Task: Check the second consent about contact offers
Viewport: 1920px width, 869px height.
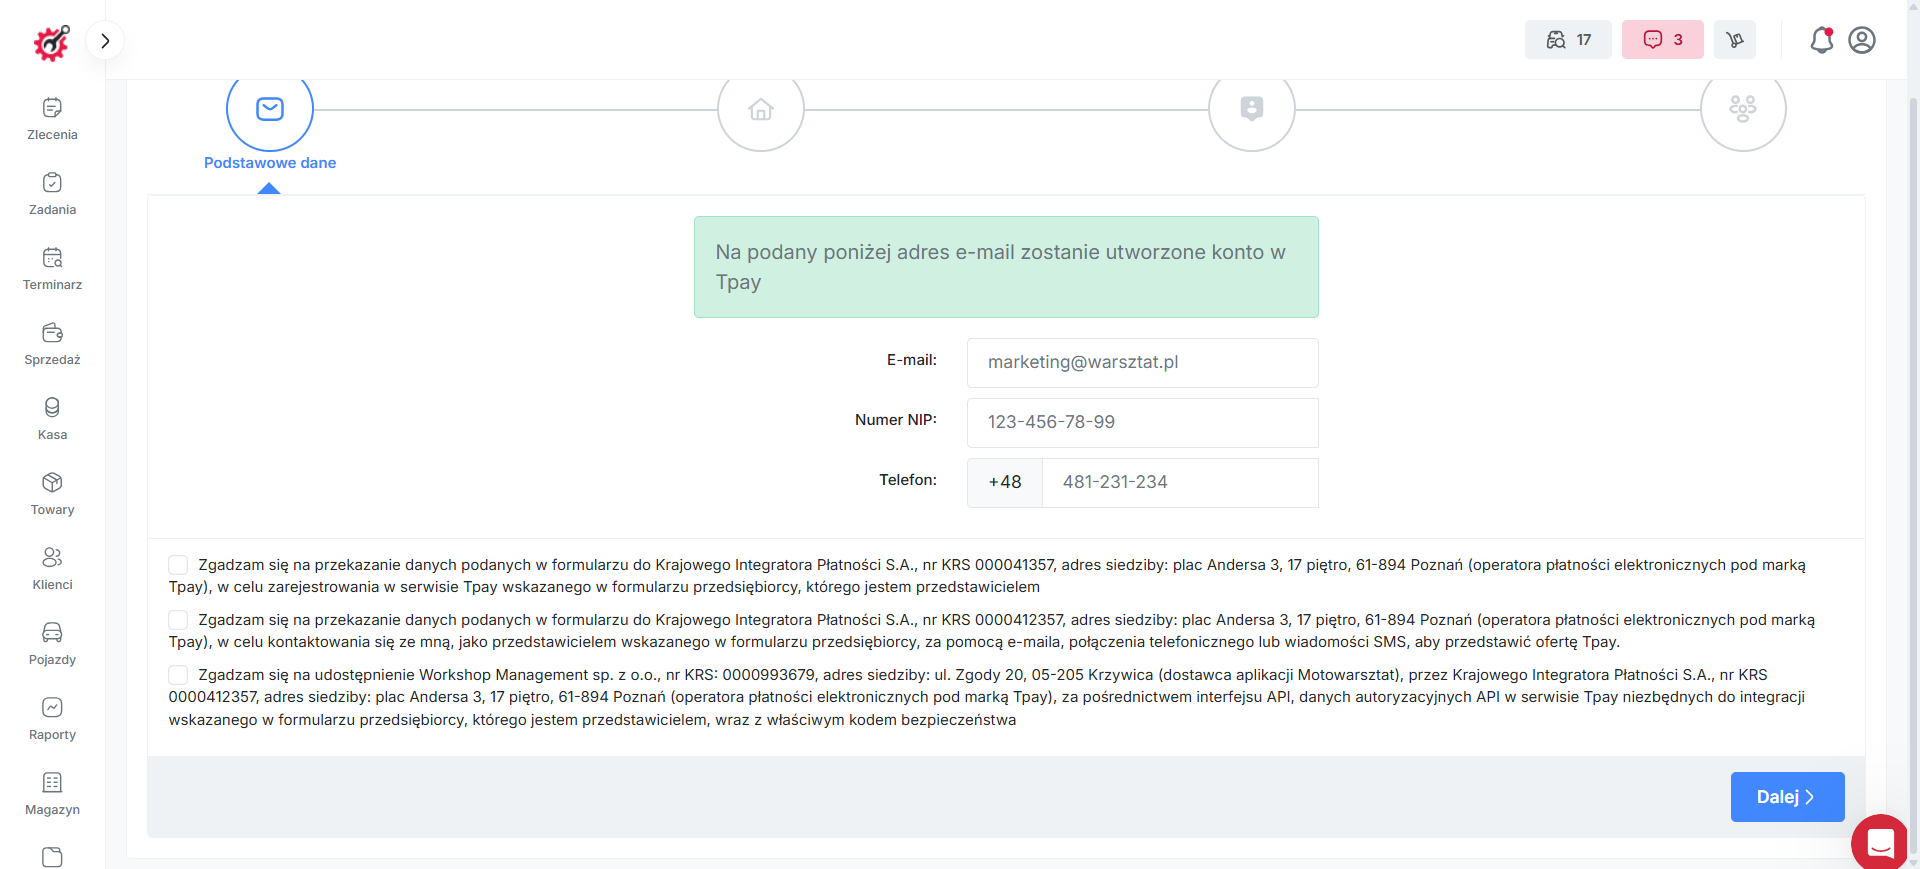Action: 178,620
